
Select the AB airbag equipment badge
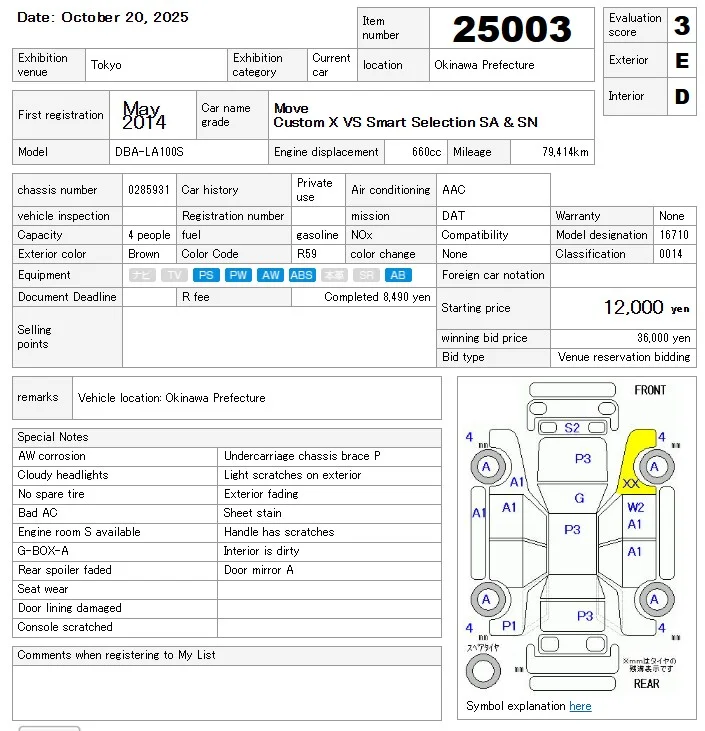tap(398, 275)
